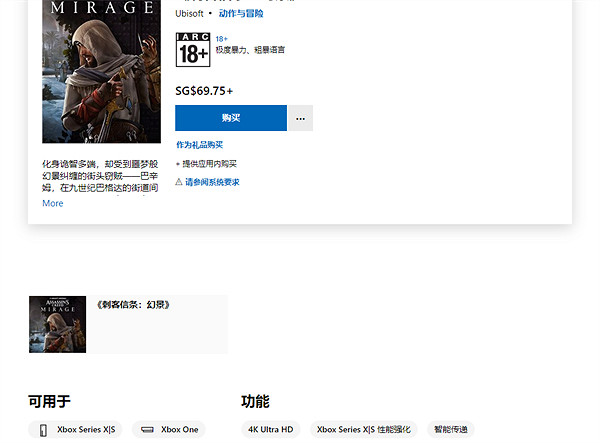Click the plus icon before 提供应用内购买

pos(178,163)
